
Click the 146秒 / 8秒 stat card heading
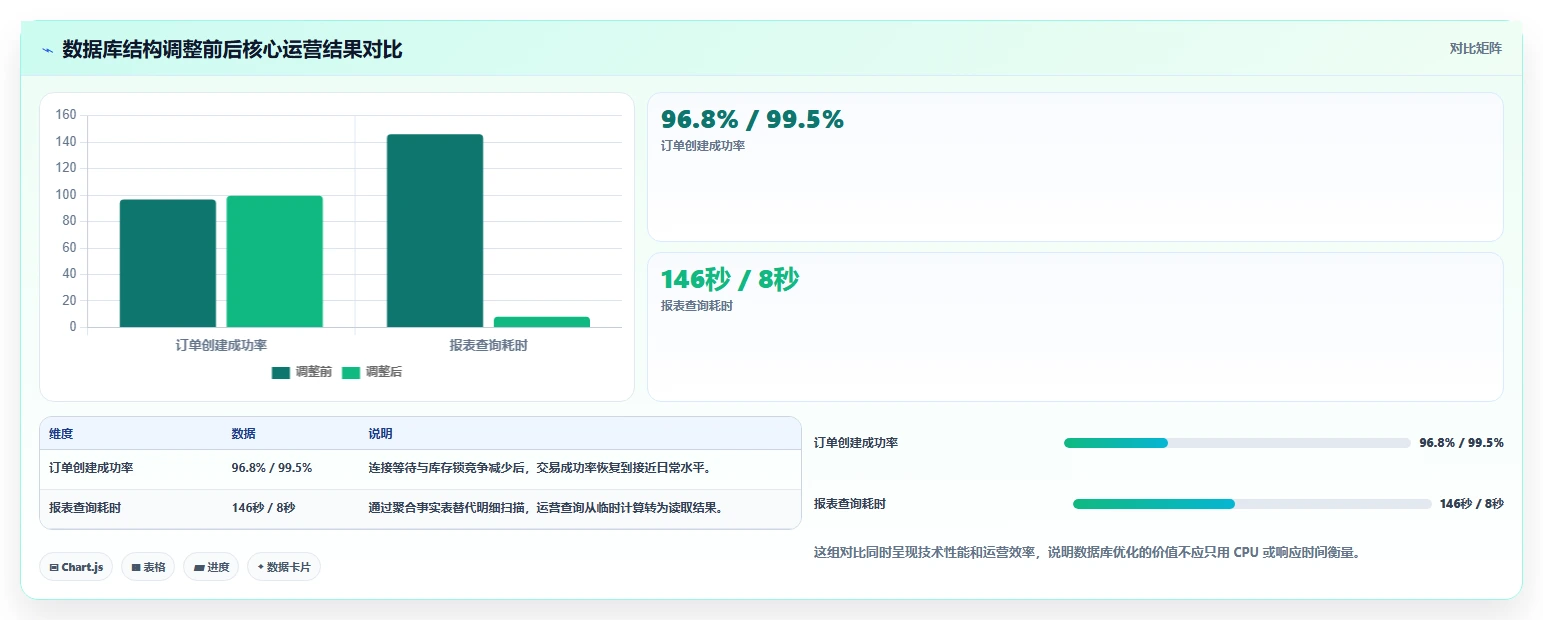pos(730,279)
